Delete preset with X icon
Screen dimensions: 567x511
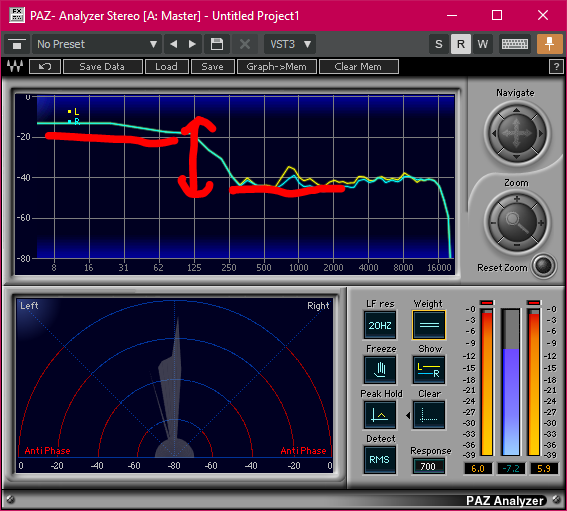click(x=245, y=44)
